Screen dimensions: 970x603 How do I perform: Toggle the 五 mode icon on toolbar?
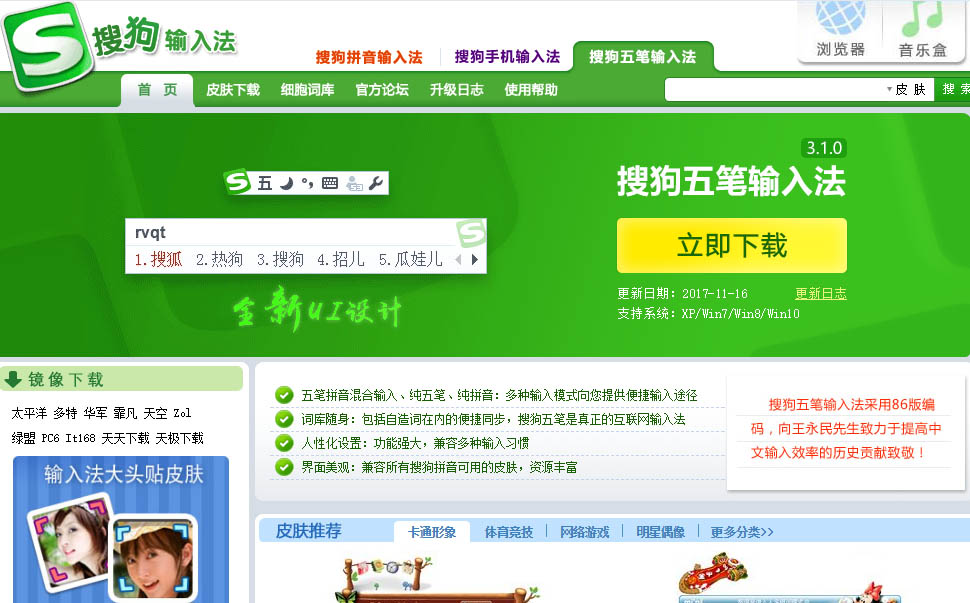click(265, 183)
